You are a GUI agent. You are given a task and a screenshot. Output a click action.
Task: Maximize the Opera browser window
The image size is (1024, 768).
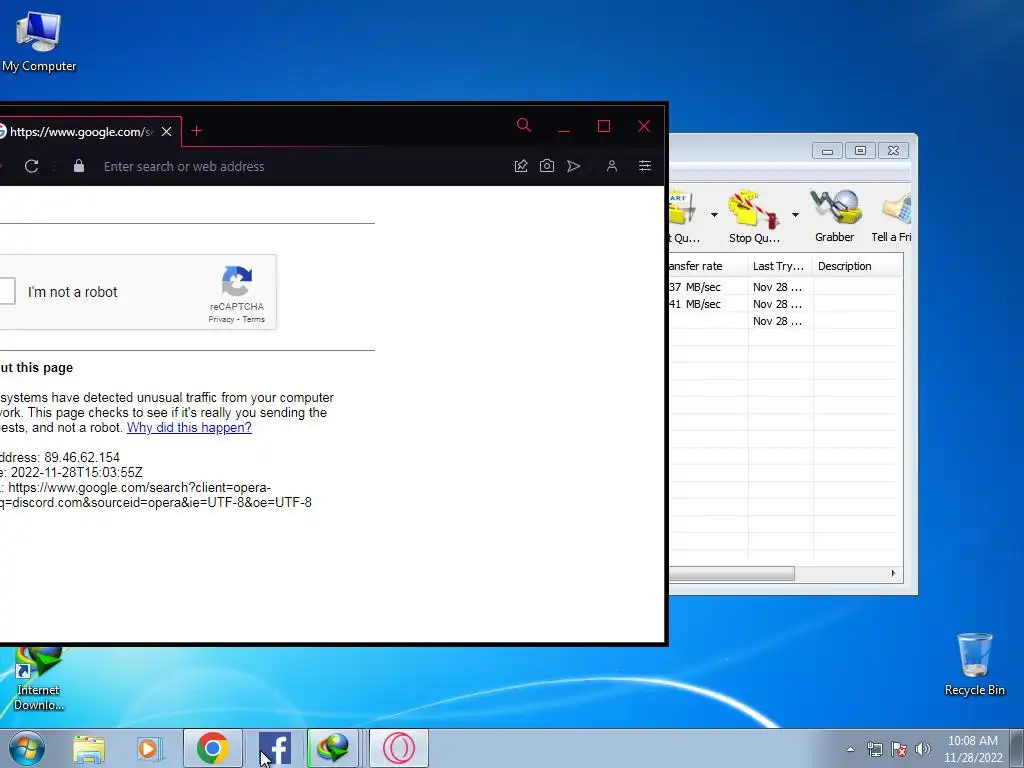[603, 126]
